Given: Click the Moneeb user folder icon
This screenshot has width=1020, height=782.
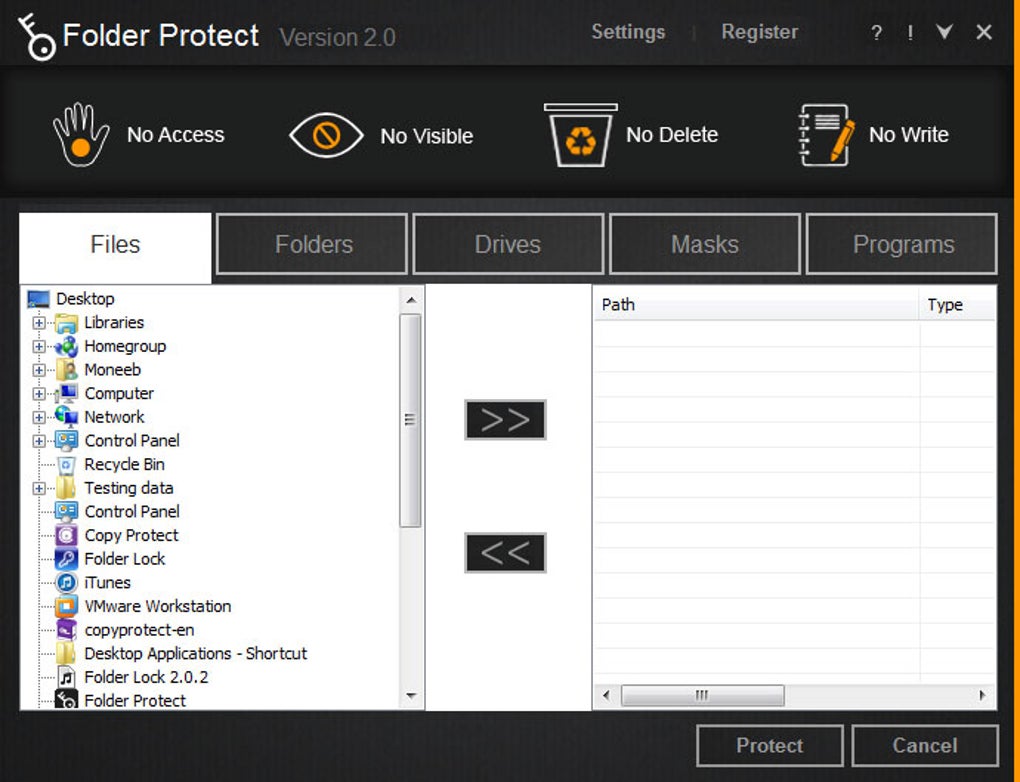Looking at the screenshot, I should [66, 370].
